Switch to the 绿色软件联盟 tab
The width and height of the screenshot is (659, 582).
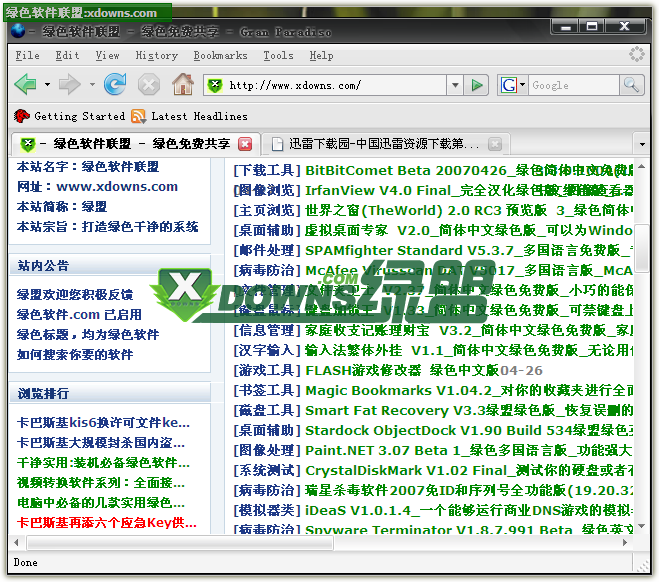(135, 144)
